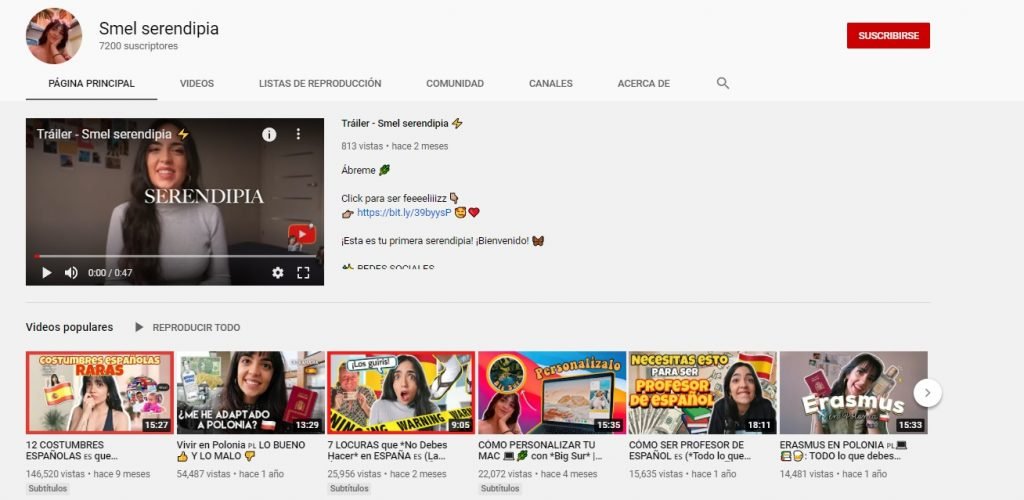Viewport: 1024px width, 500px height.
Task: Open the three-dot menu on trailer video
Action: tap(297, 134)
